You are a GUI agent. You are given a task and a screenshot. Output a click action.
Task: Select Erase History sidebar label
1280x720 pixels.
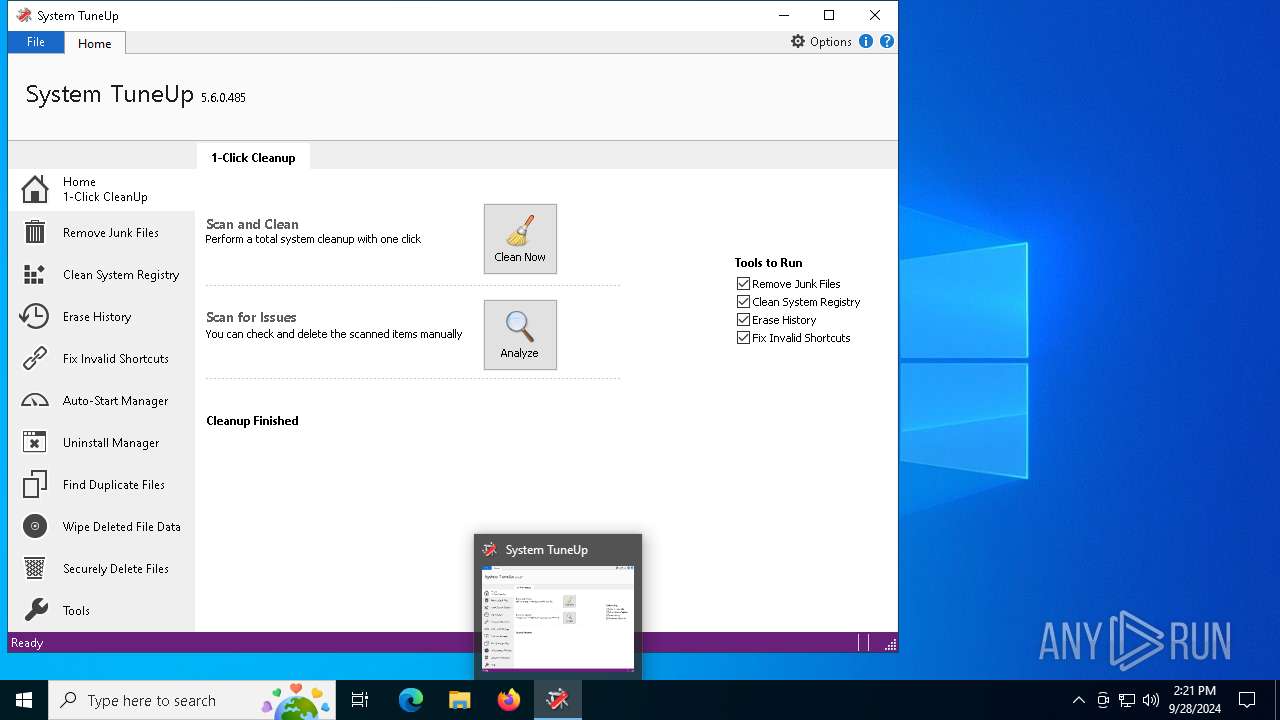97,316
